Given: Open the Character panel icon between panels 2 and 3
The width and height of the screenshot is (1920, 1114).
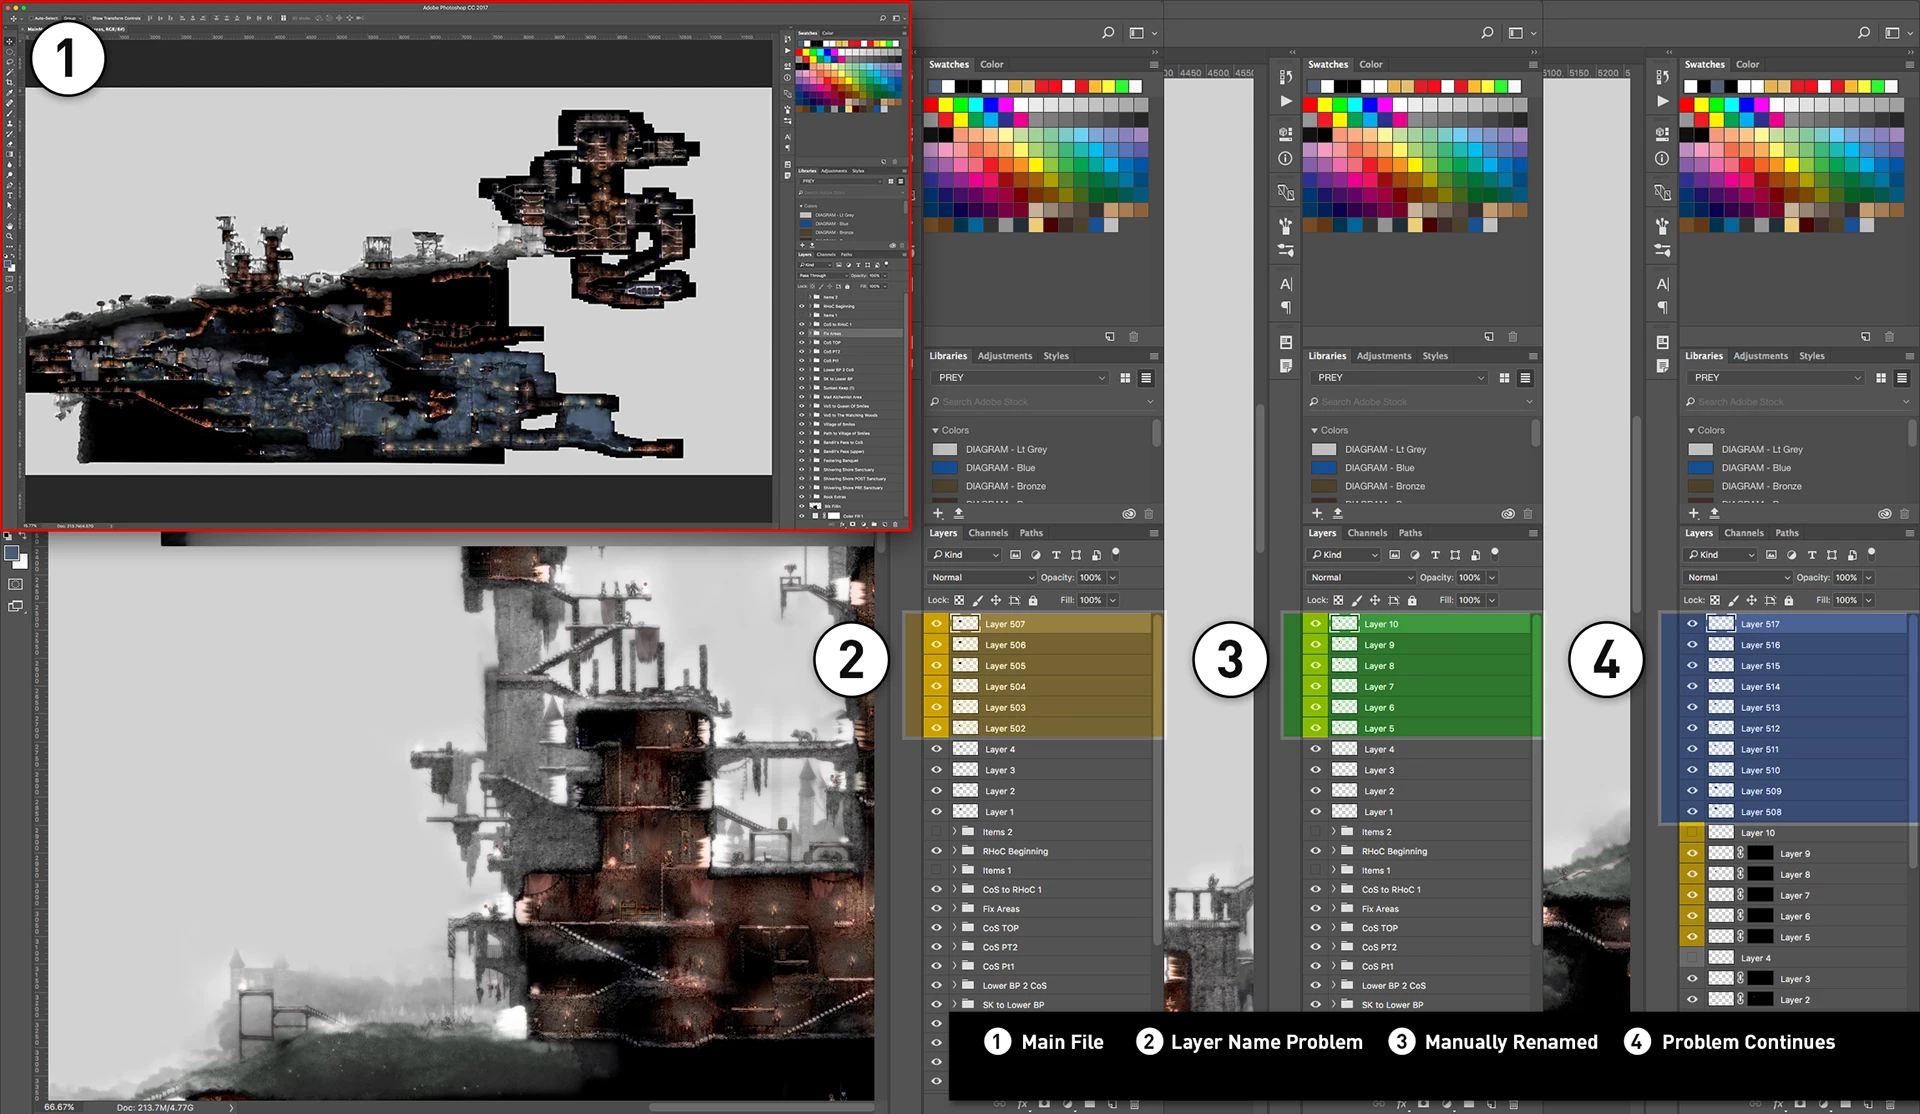Looking at the screenshot, I should tap(1286, 284).
